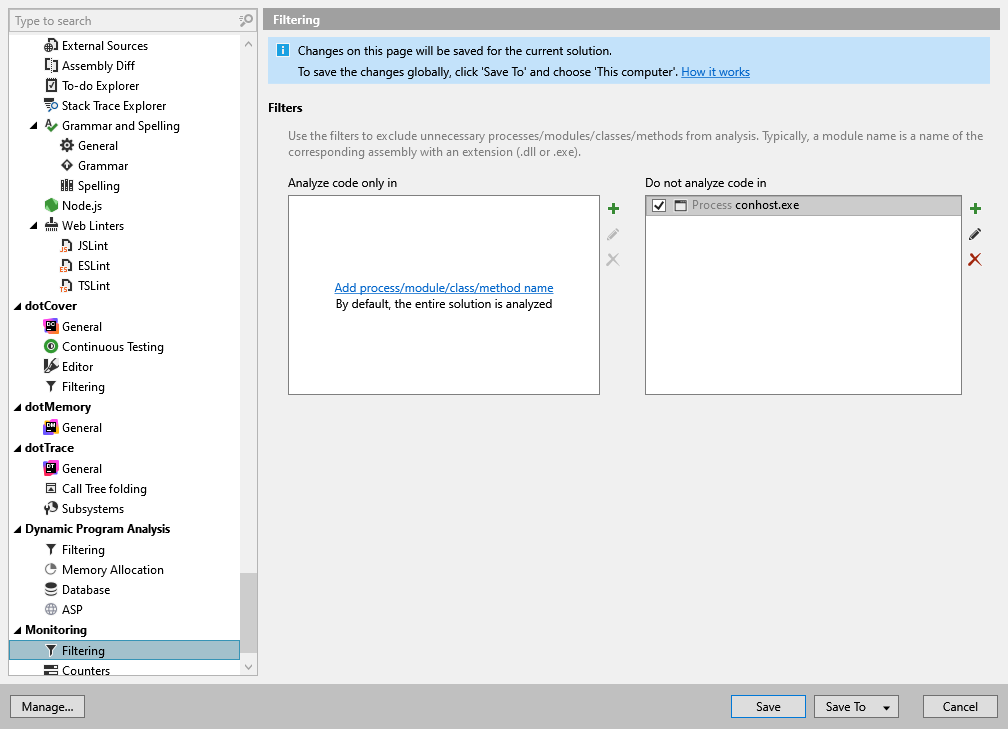Screen dimensions: 1008x729
Task: Select Call Tree folding under dotTrace
Action: click(x=106, y=488)
